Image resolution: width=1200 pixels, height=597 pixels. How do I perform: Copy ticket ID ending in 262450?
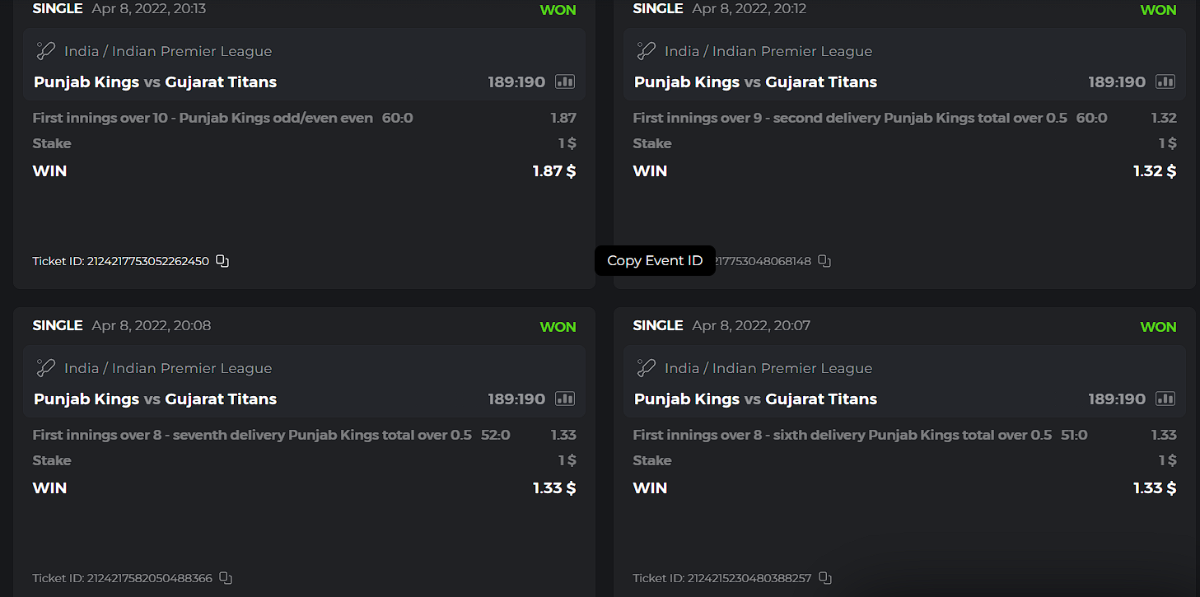tap(223, 261)
